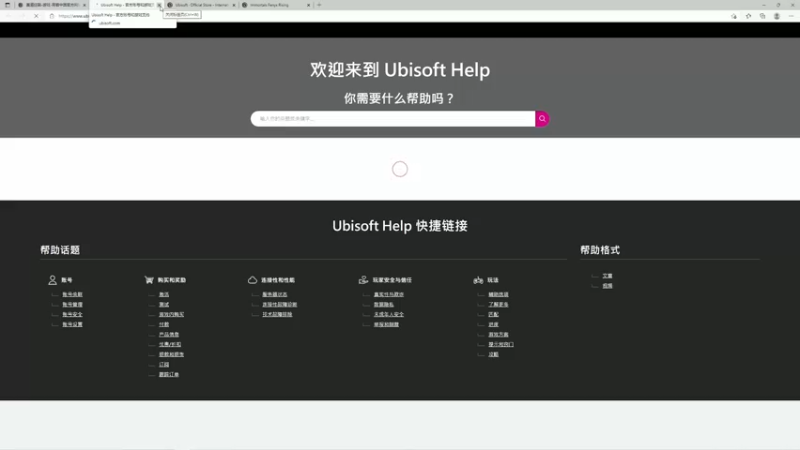Viewport: 800px width, 450px height.
Task: Click the gamepad icon beside 玩法
Action: coord(478,280)
